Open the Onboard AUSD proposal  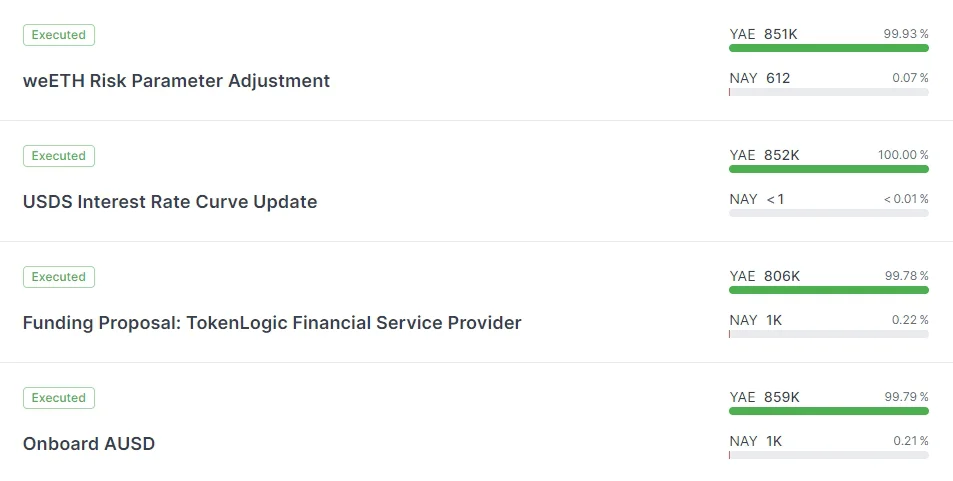pyautogui.click(x=89, y=444)
